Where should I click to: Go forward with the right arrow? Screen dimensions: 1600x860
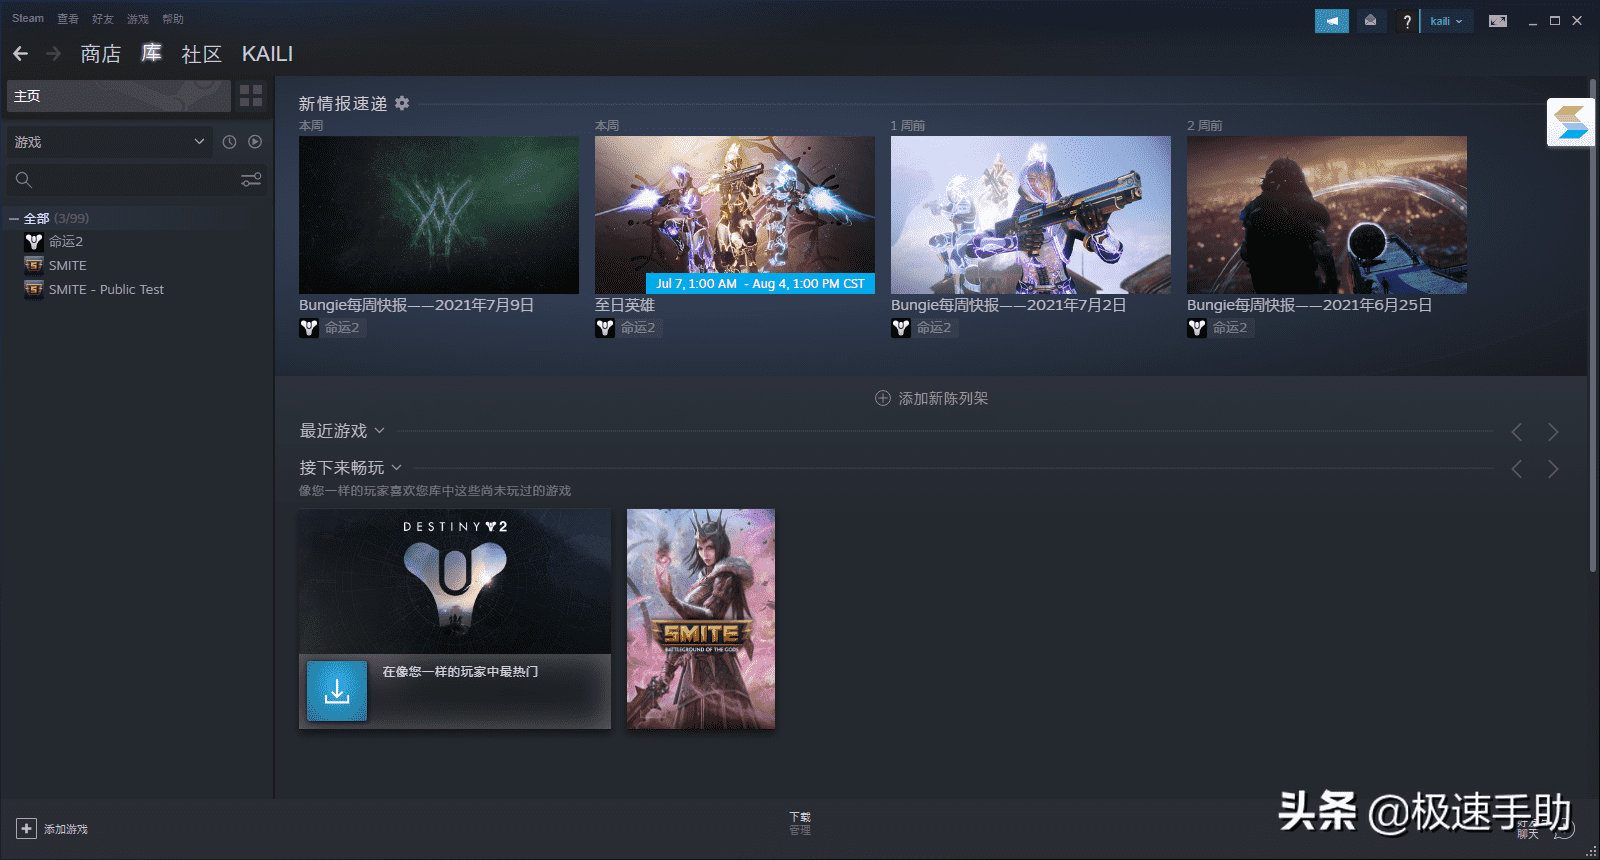click(54, 54)
